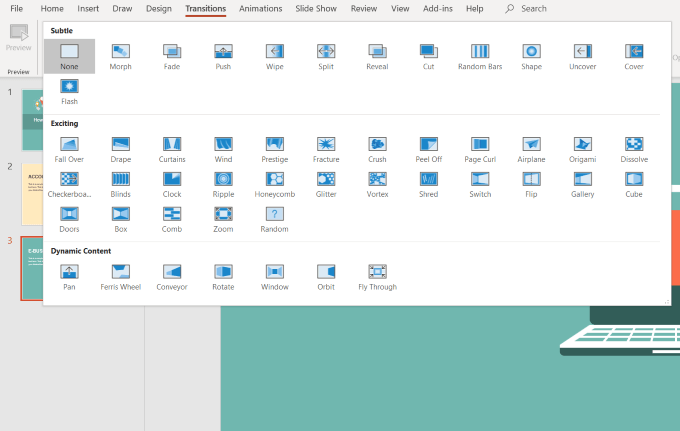Choose the Fall Over transition

(x=69, y=149)
